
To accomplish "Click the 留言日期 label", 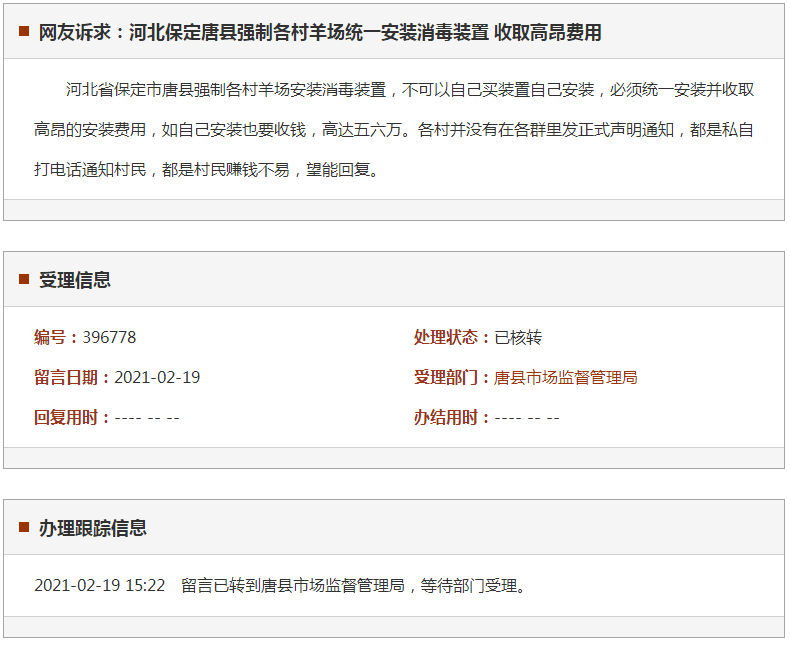I will pos(72,377).
